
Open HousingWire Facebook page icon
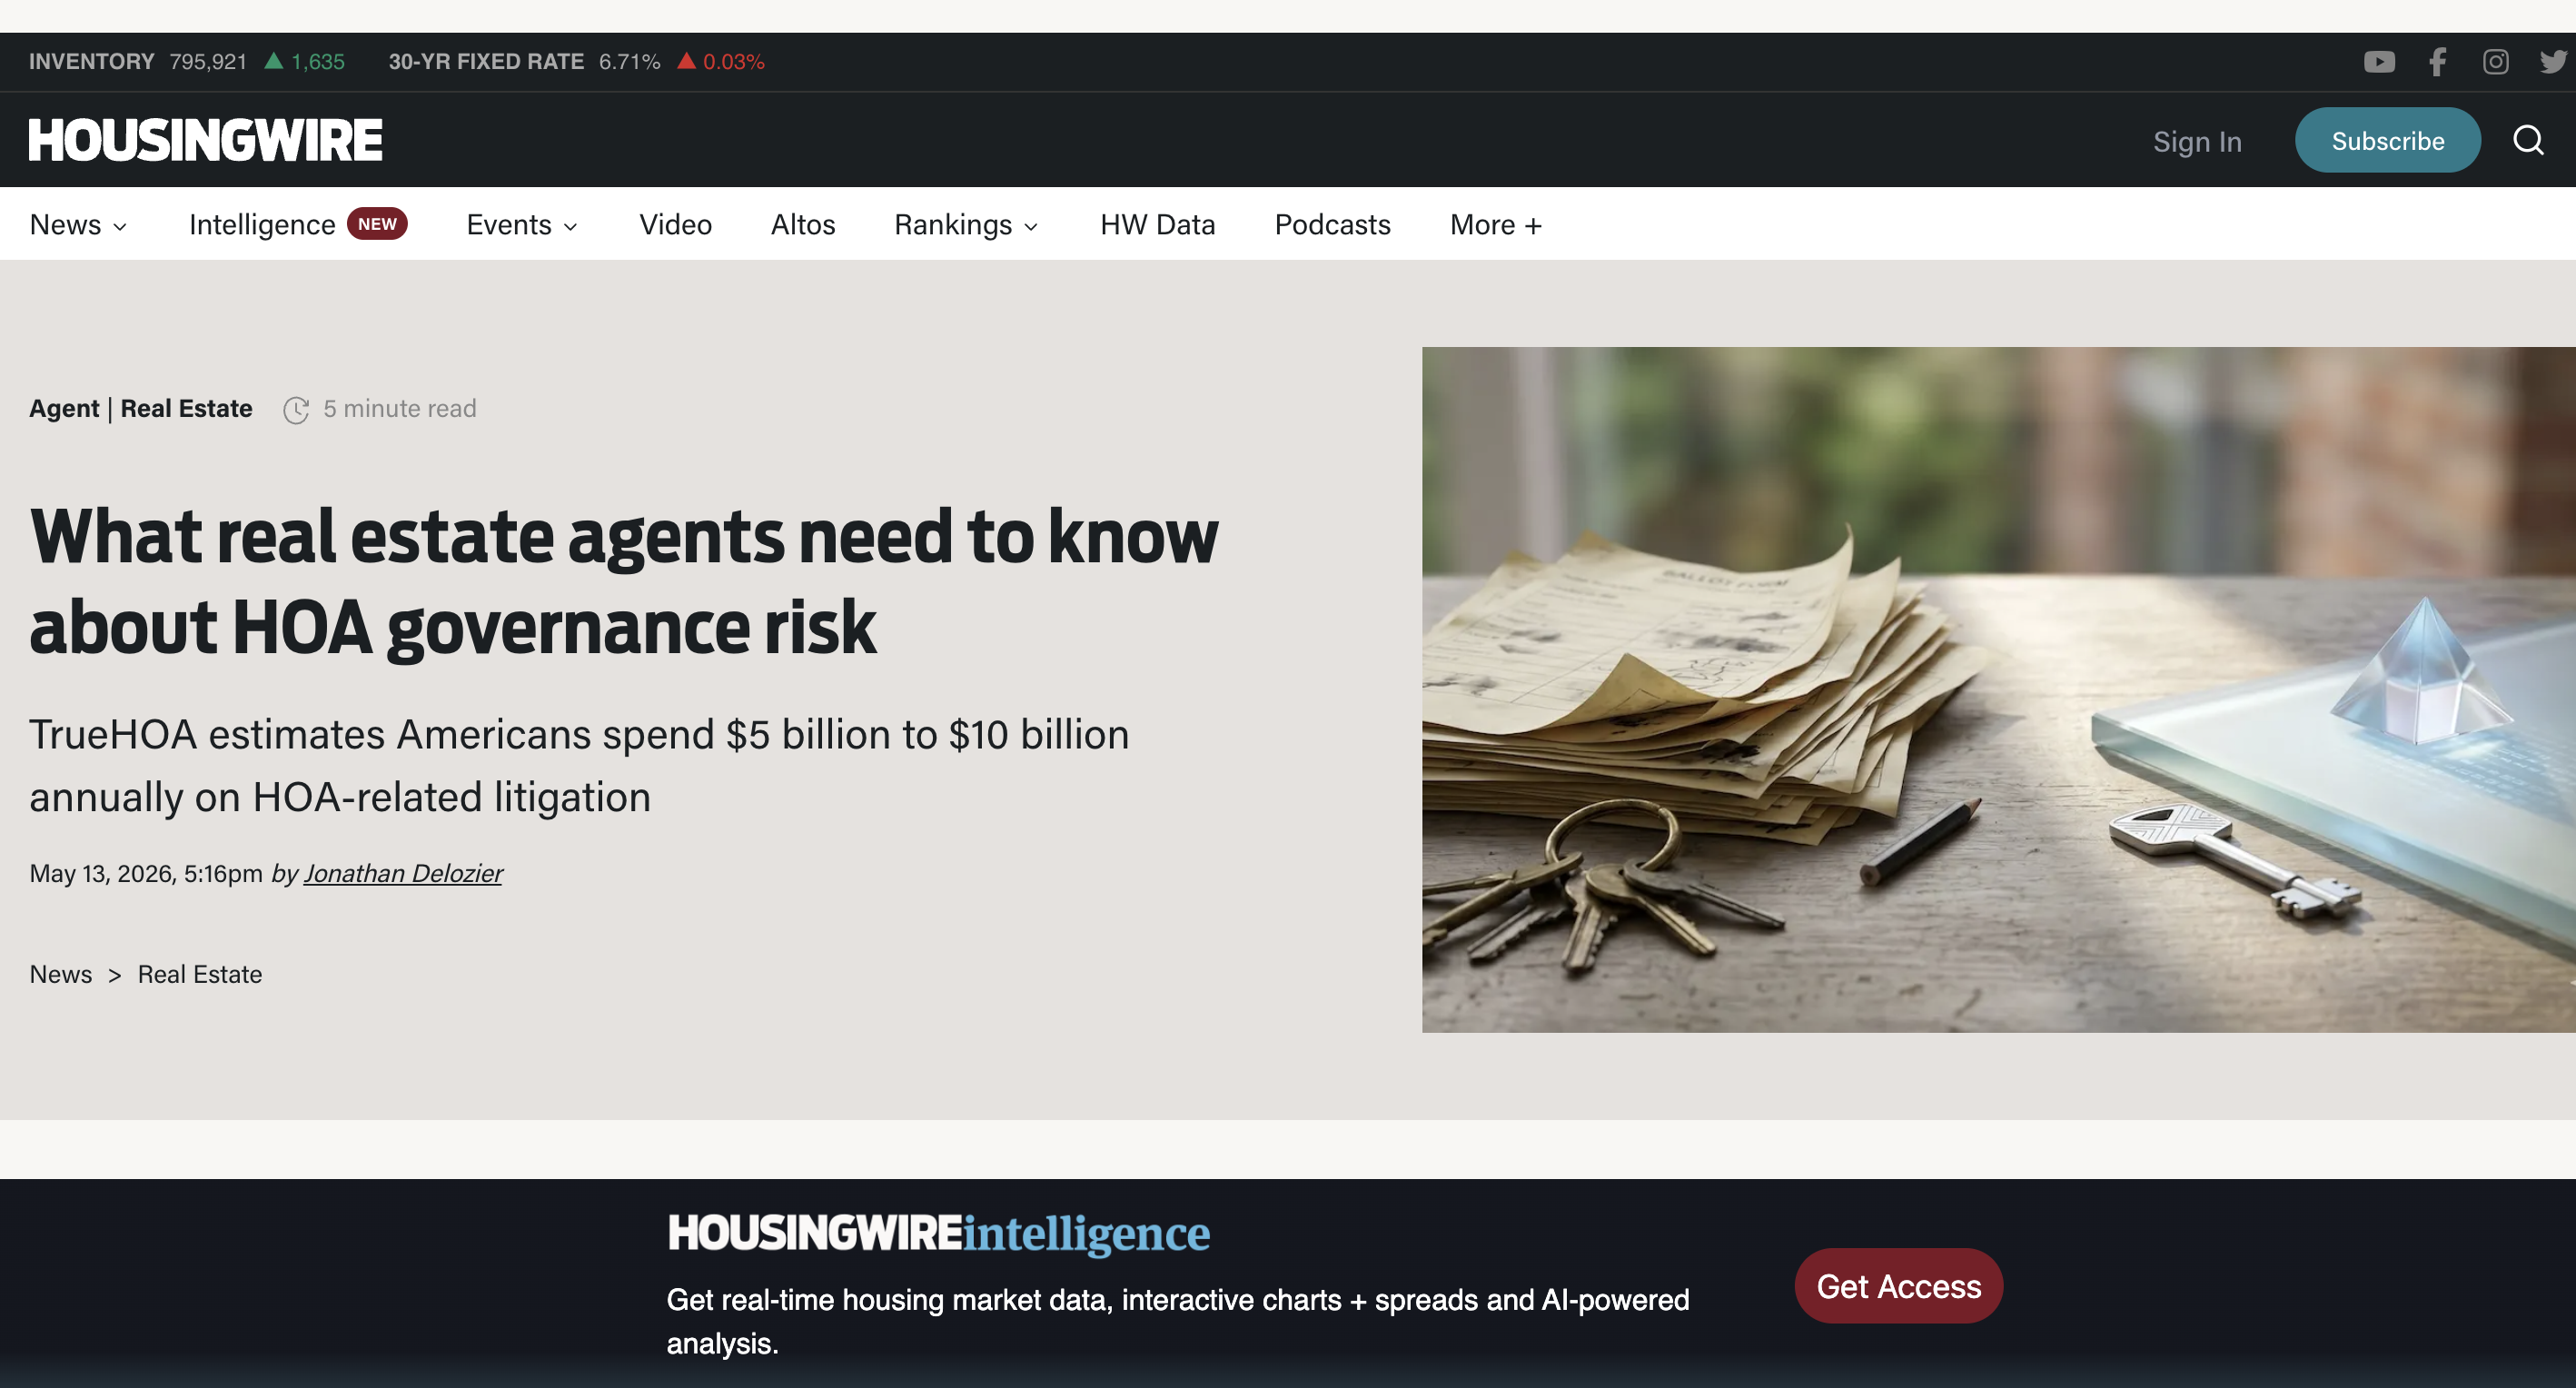(x=2438, y=62)
